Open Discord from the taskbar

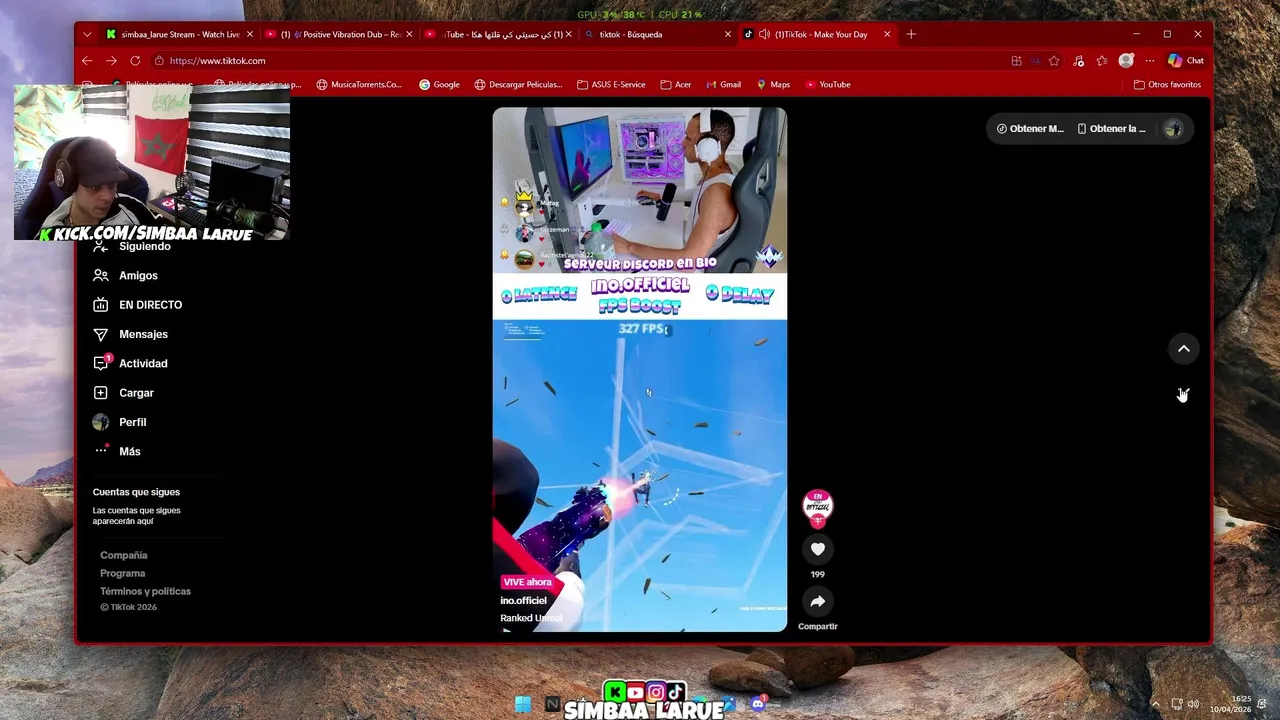(758, 704)
